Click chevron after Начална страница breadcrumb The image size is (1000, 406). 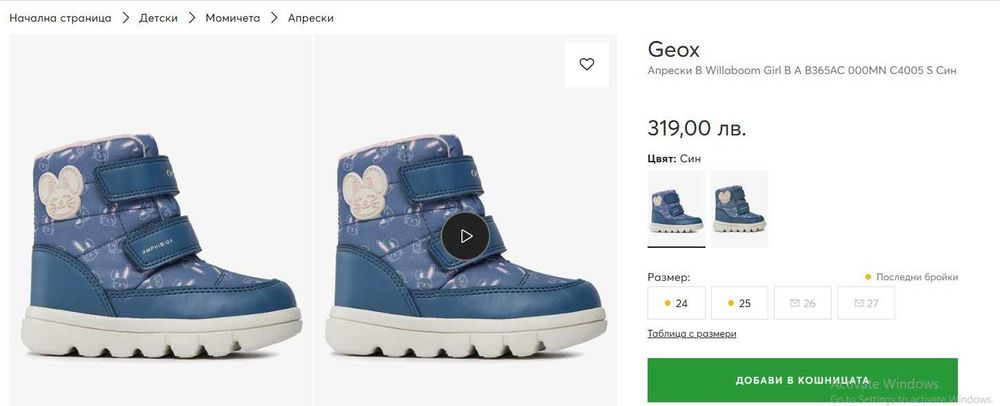(126, 18)
